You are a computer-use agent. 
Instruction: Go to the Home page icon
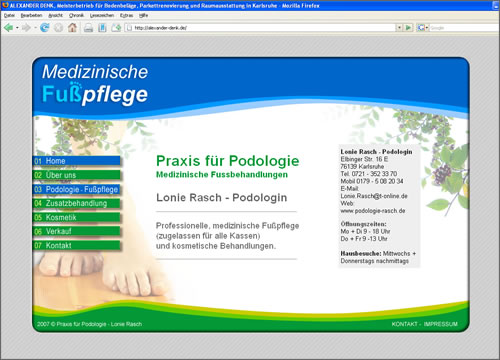click(x=72, y=28)
